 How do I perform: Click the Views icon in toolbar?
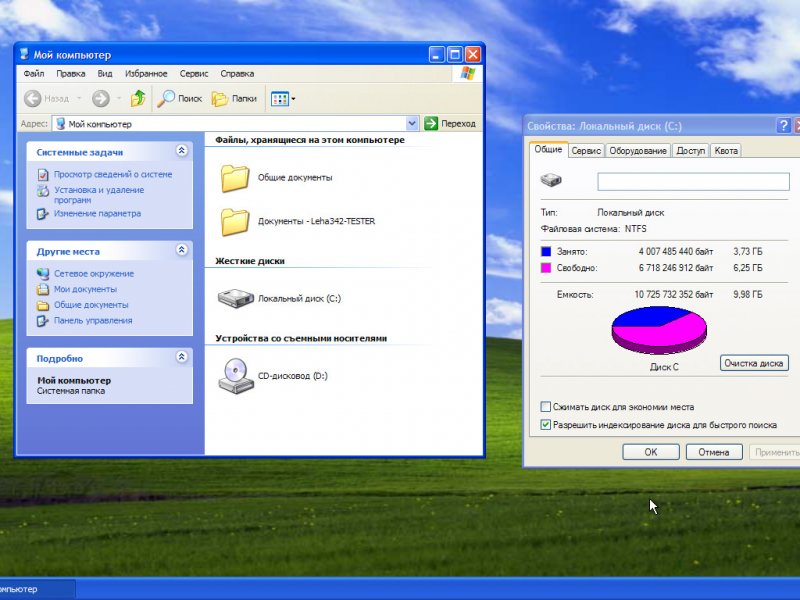(280, 98)
